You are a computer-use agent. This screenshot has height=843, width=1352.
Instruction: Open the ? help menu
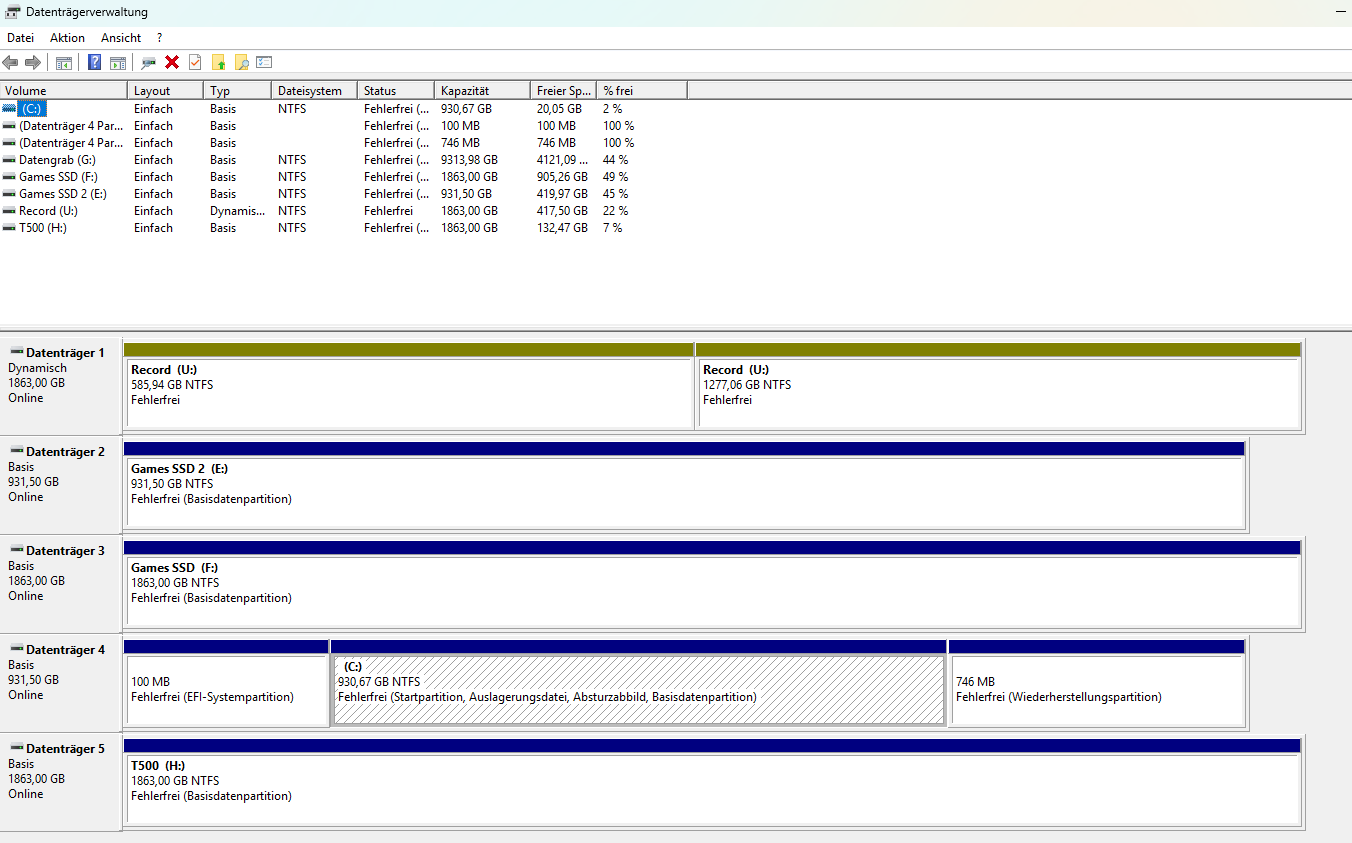159,38
